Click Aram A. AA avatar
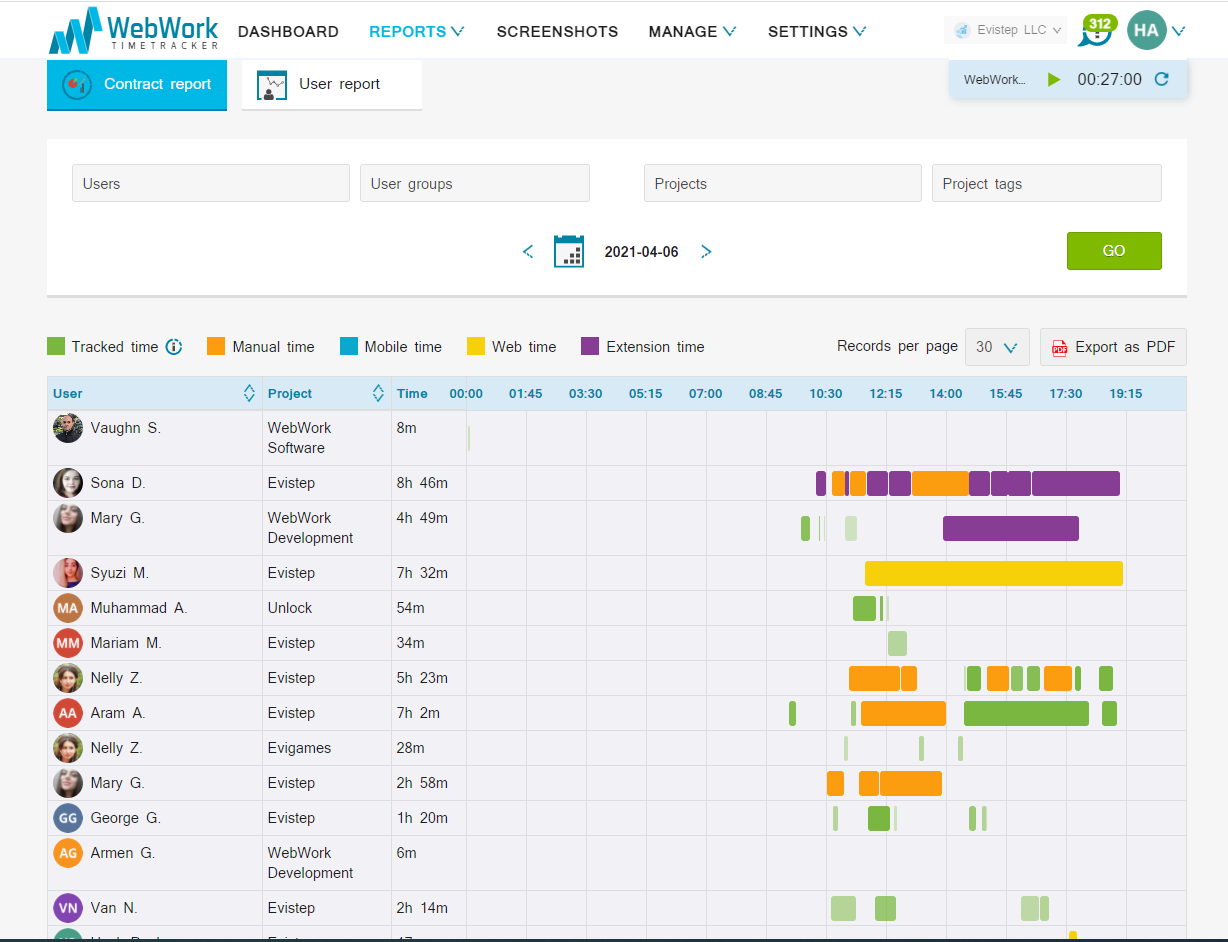 click(x=68, y=713)
